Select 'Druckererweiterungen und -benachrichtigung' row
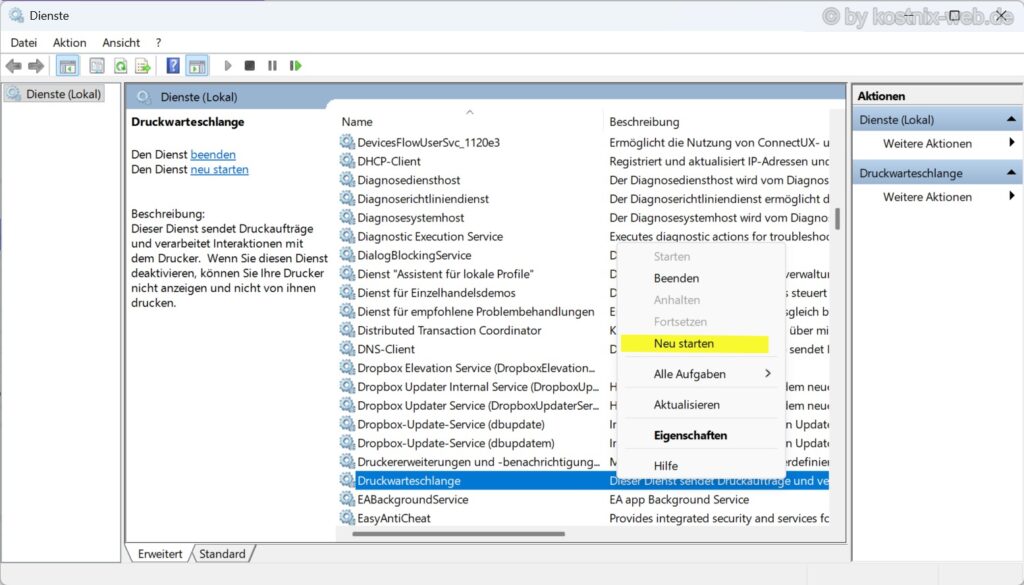This screenshot has height=585, width=1024. tap(478, 462)
